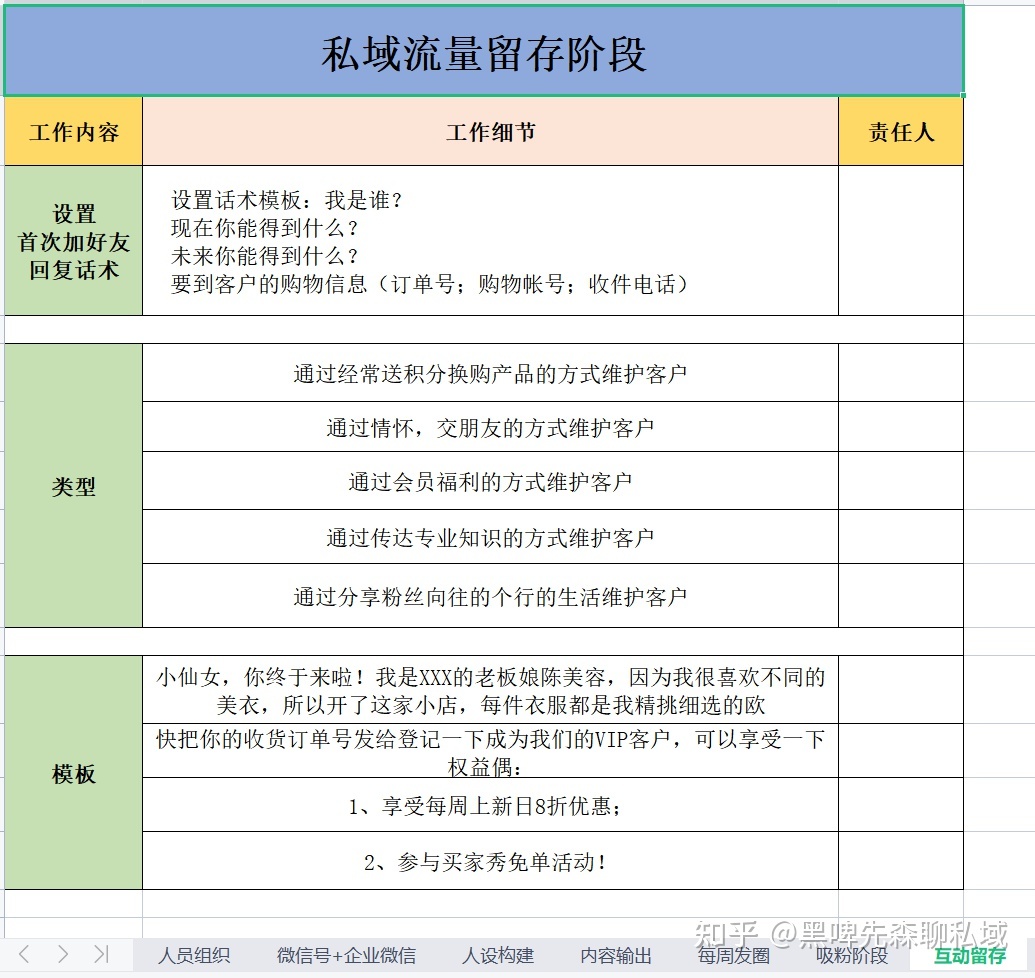Switch to the 吸粉阶段 sheet tab
The height and width of the screenshot is (978, 1035).
coord(852,955)
